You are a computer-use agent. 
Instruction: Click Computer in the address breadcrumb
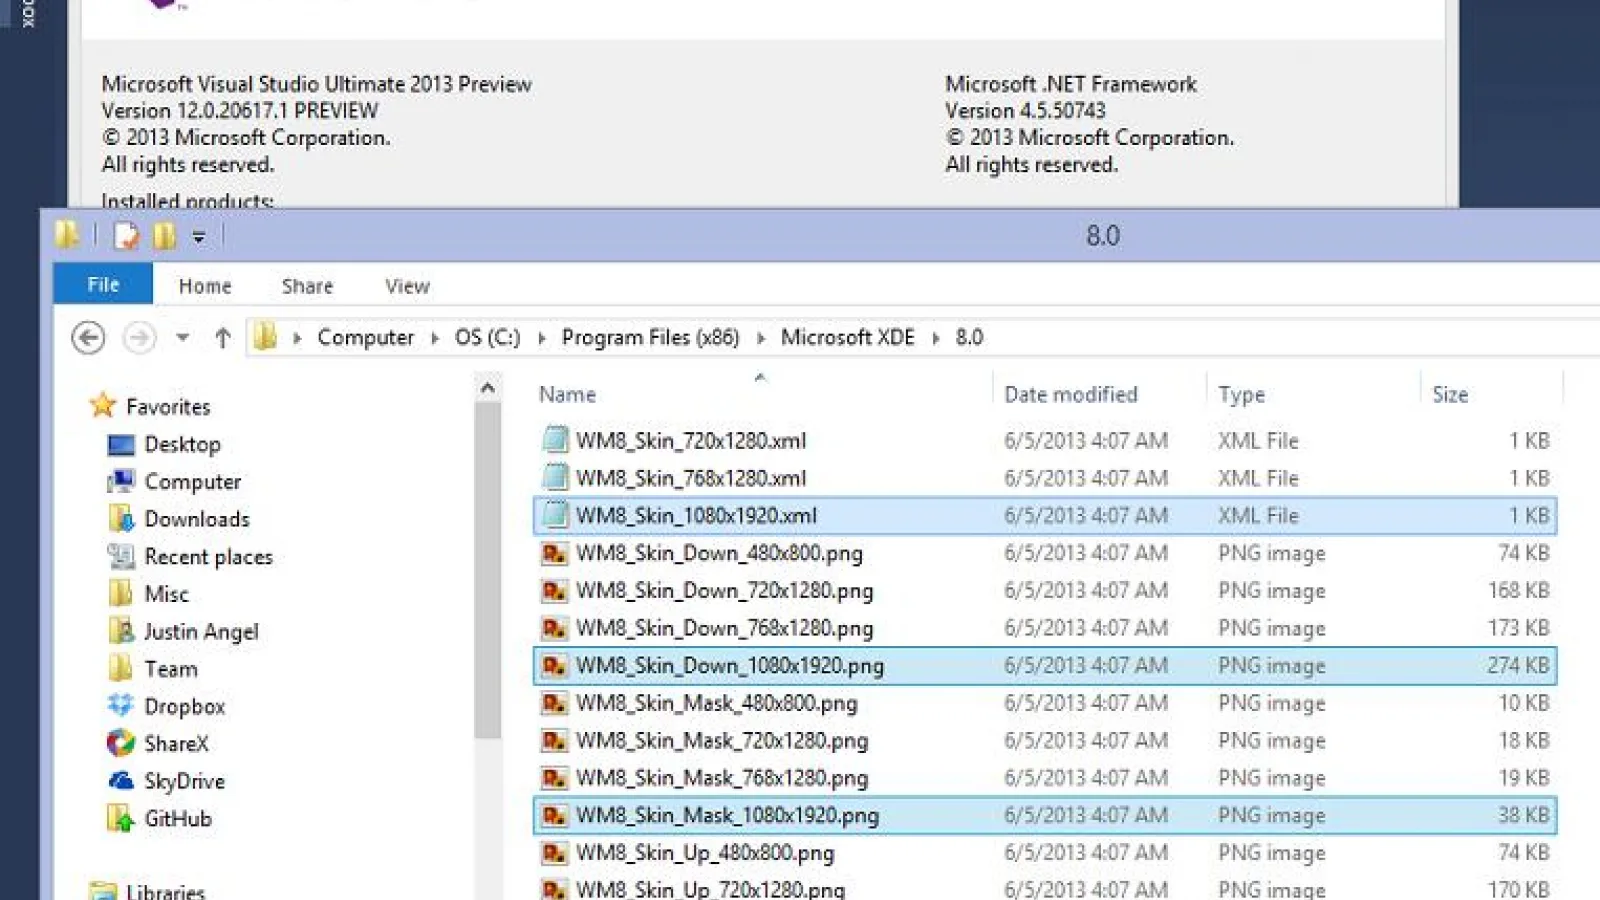point(365,338)
